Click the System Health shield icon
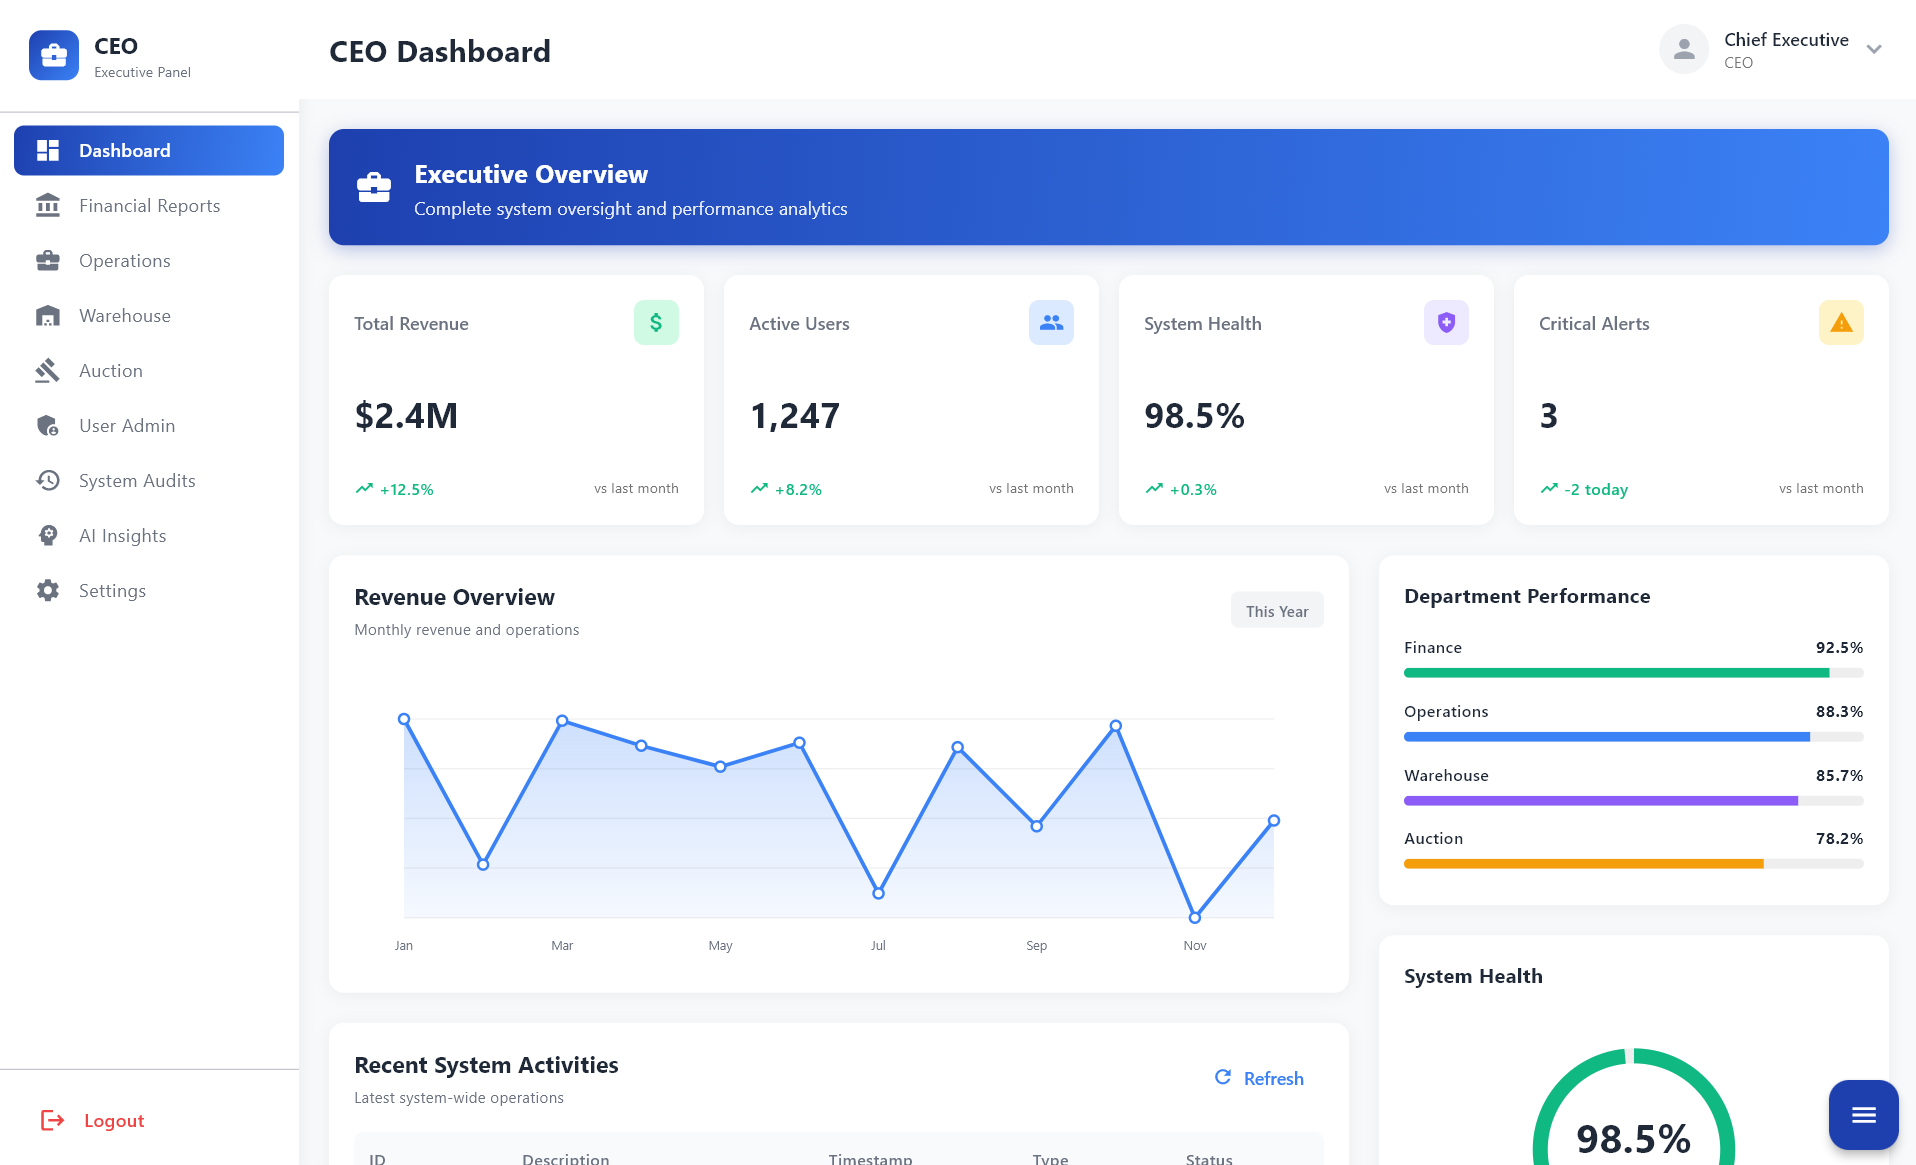The width and height of the screenshot is (1916, 1165). pos(1446,322)
